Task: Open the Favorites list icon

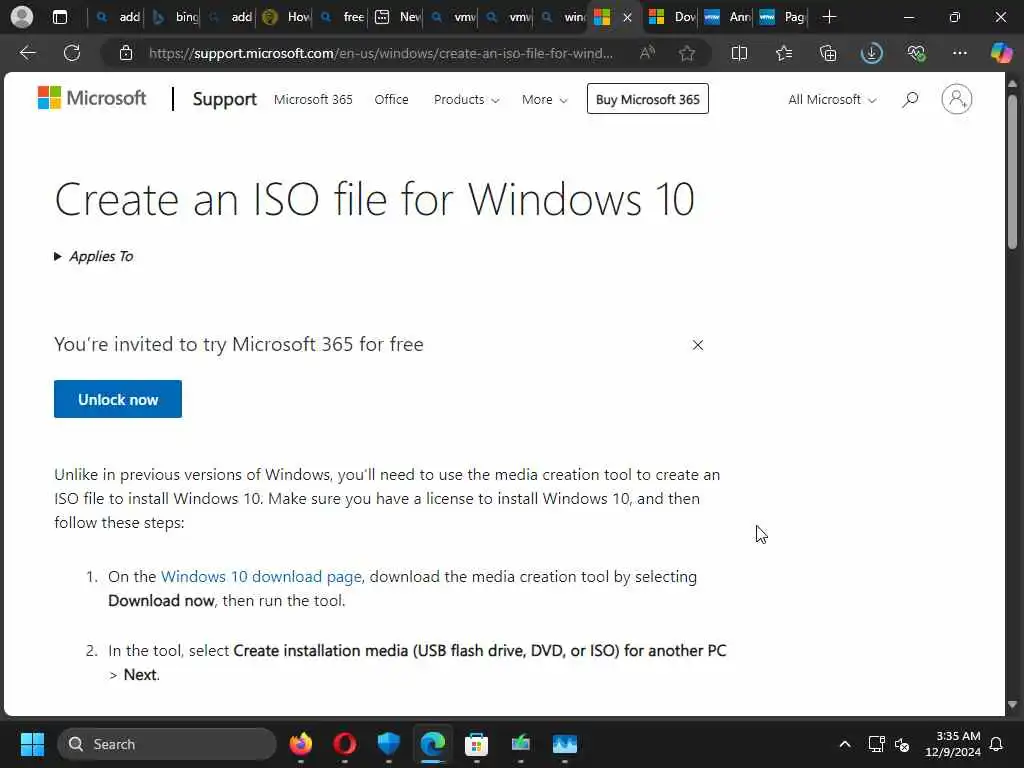Action: tap(784, 53)
